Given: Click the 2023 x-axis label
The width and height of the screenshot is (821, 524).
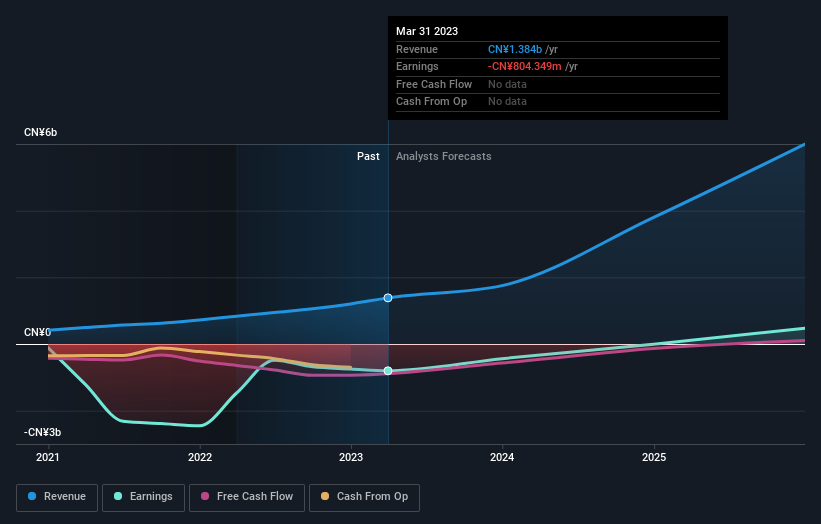Looking at the screenshot, I should coord(351,458).
